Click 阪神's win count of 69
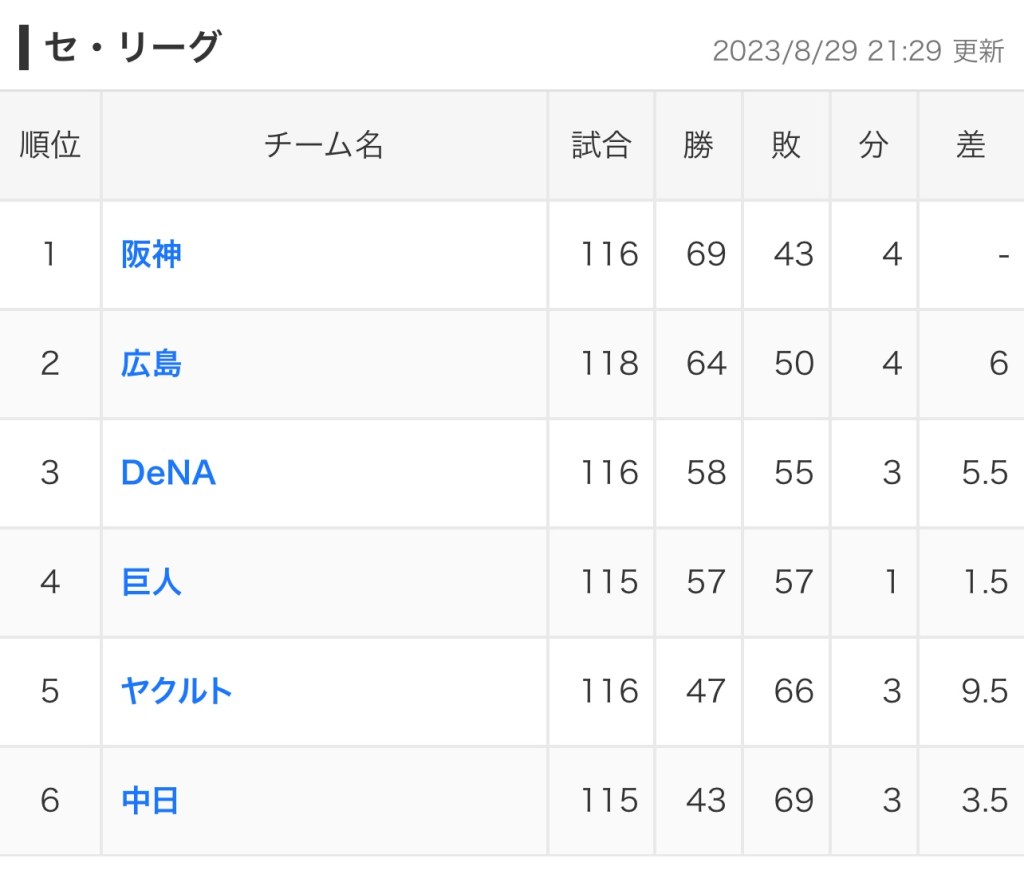Screen dimensions: 1024x886 pyautogui.click(x=706, y=255)
